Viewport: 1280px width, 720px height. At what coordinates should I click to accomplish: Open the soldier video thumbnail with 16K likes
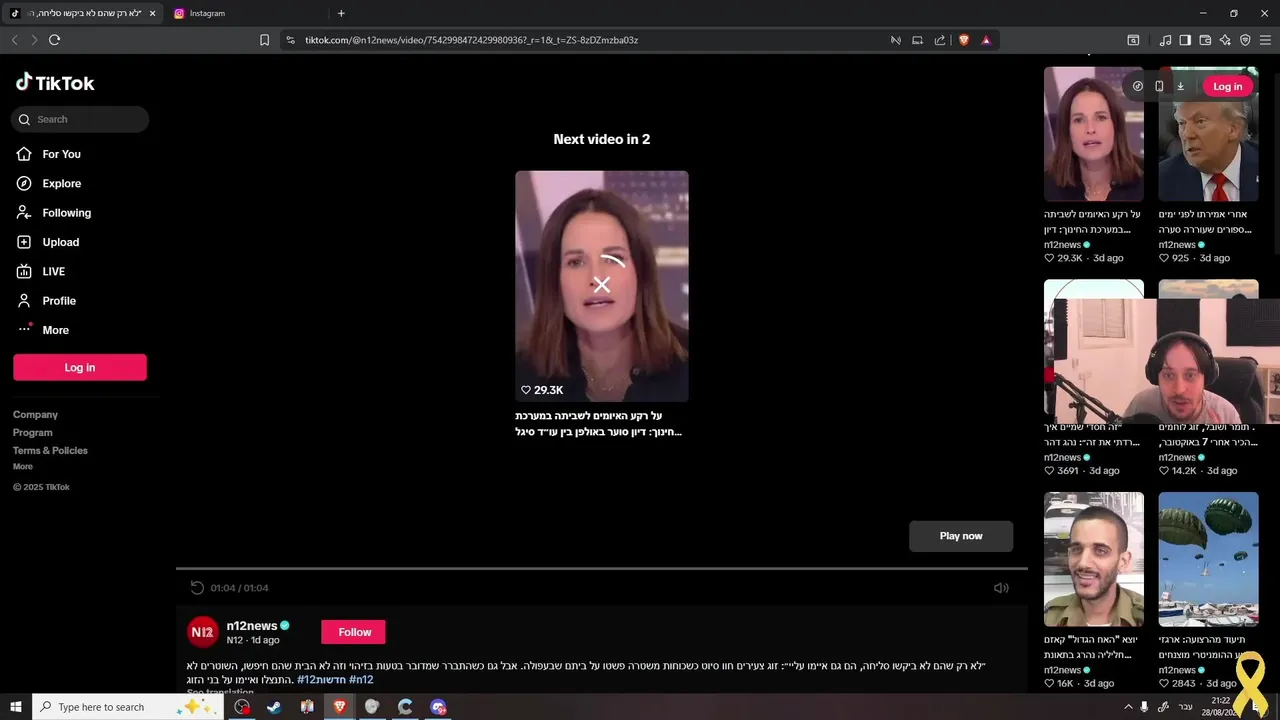pyautogui.click(x=1094, y=559)
